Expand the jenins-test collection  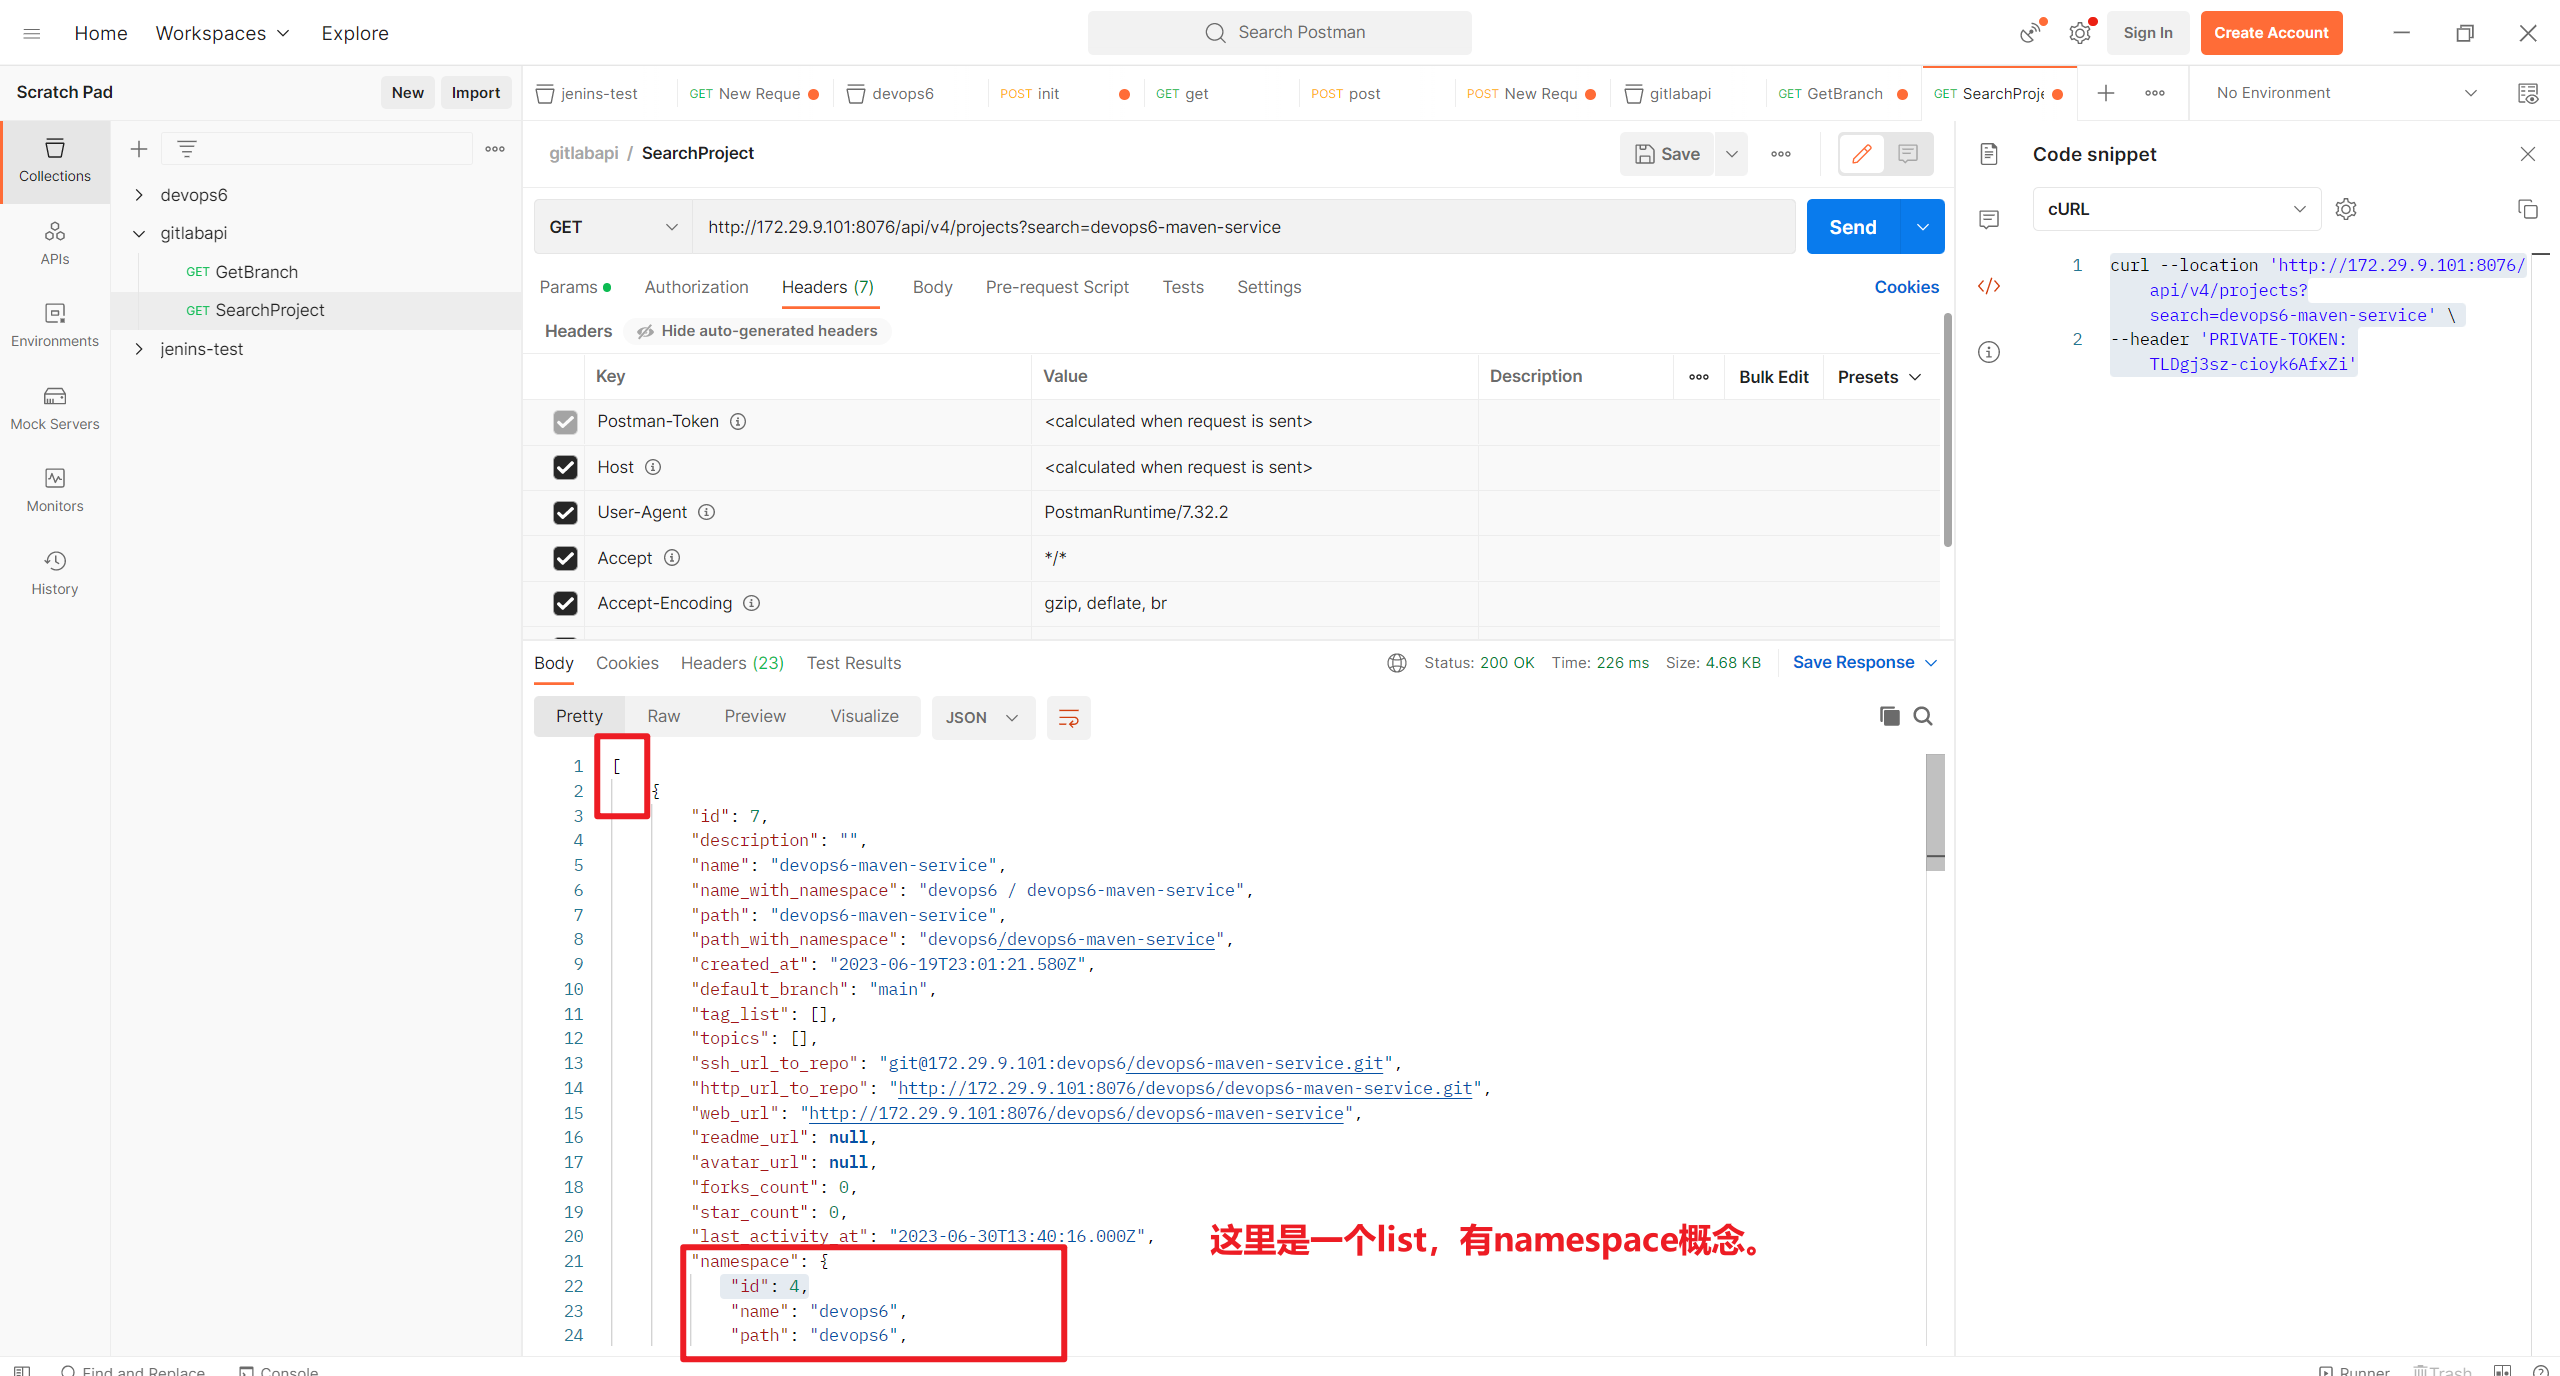139,349
